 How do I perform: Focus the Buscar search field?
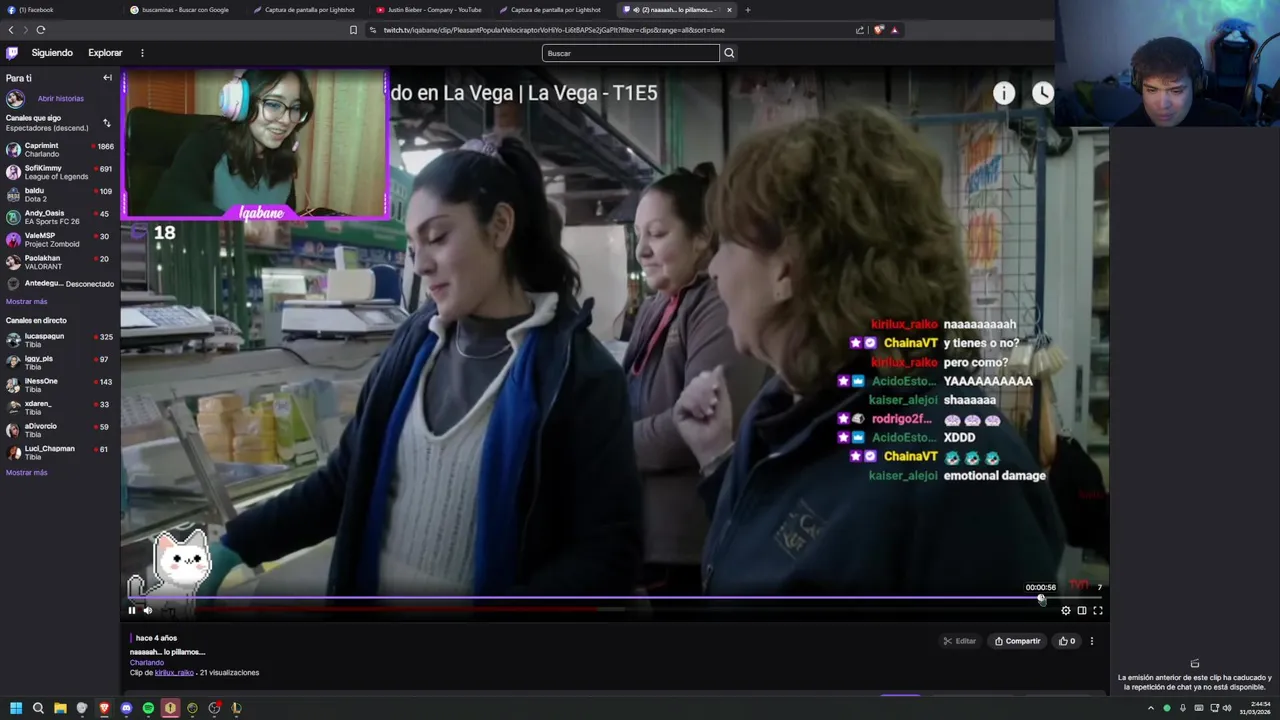630,53
